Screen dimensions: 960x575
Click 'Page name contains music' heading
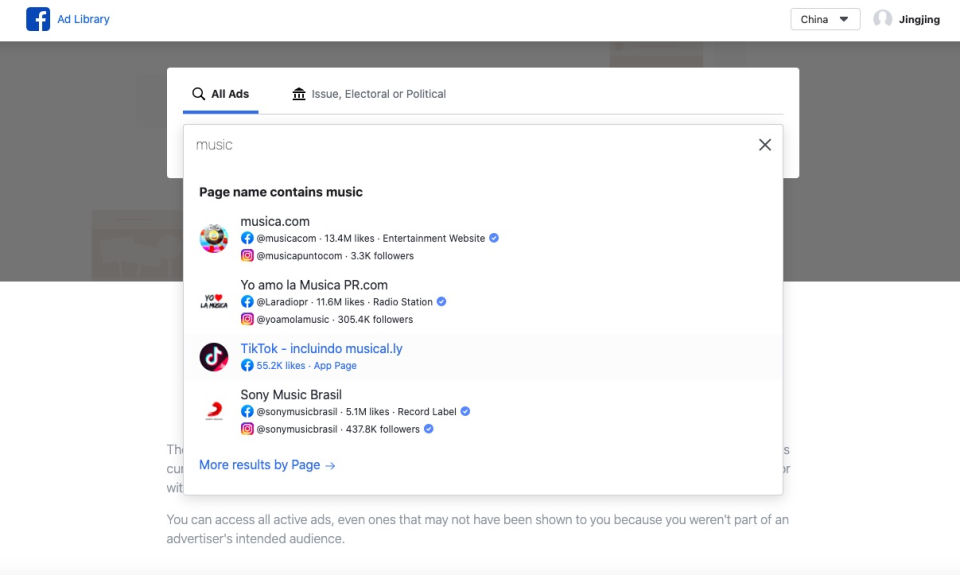[281, 192]
